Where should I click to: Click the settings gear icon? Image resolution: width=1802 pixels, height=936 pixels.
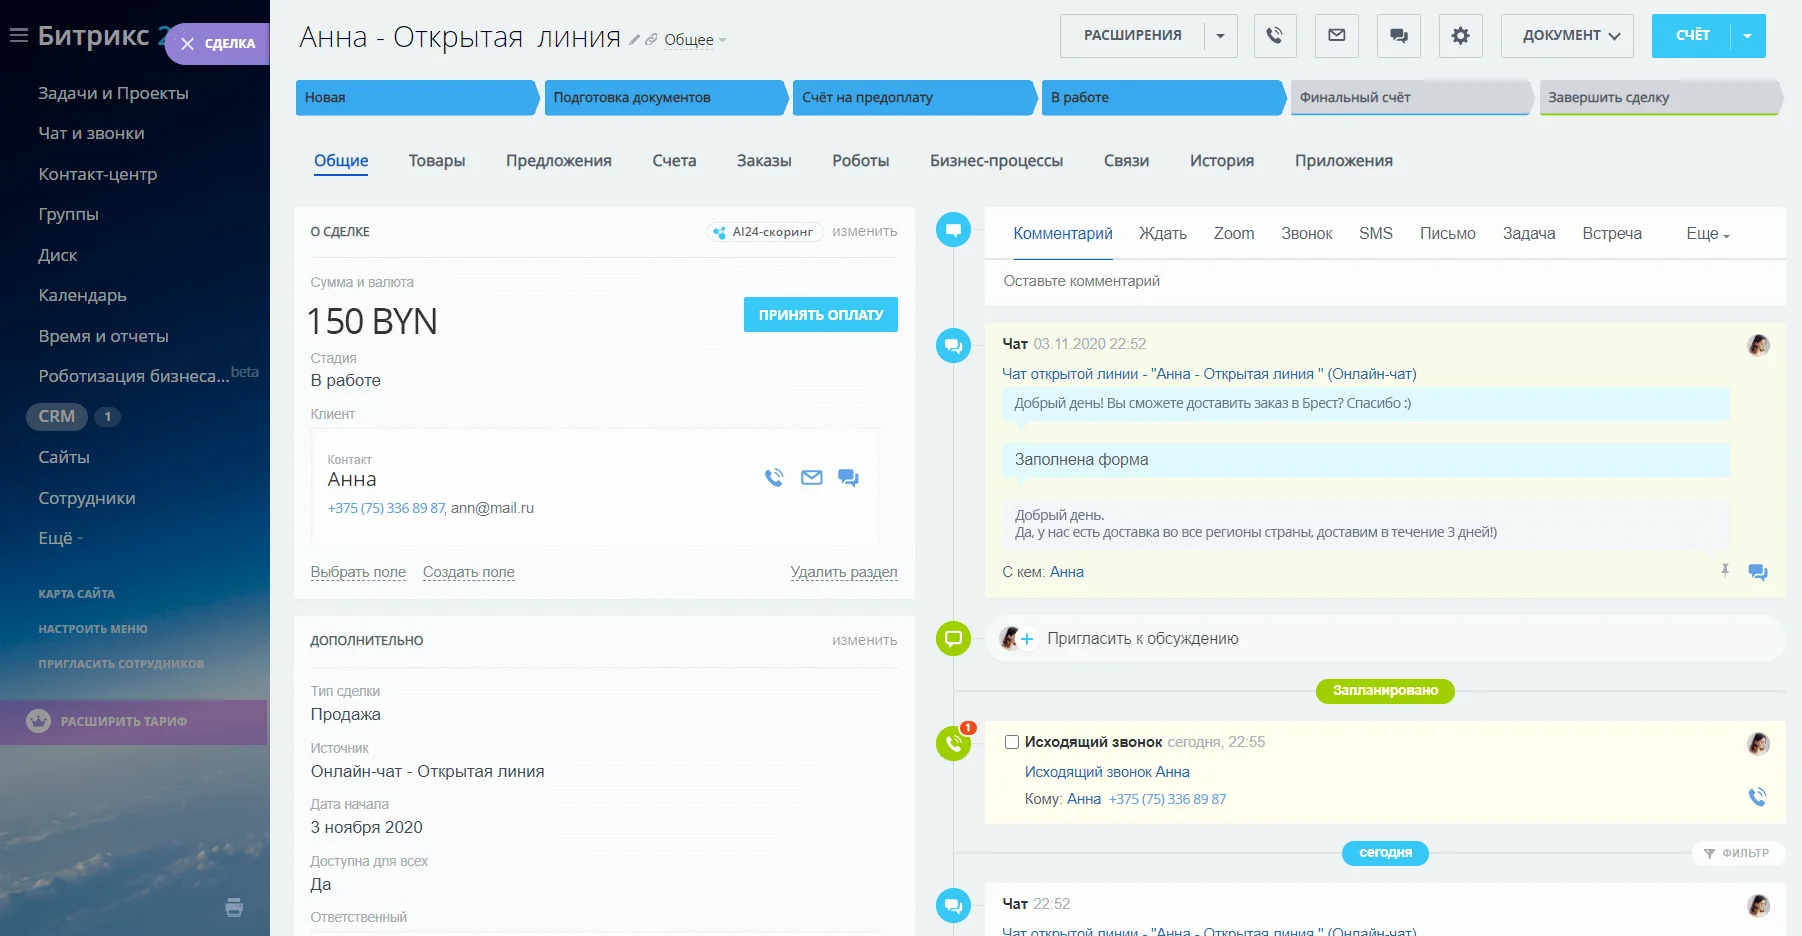click(x=1460, y=35)
